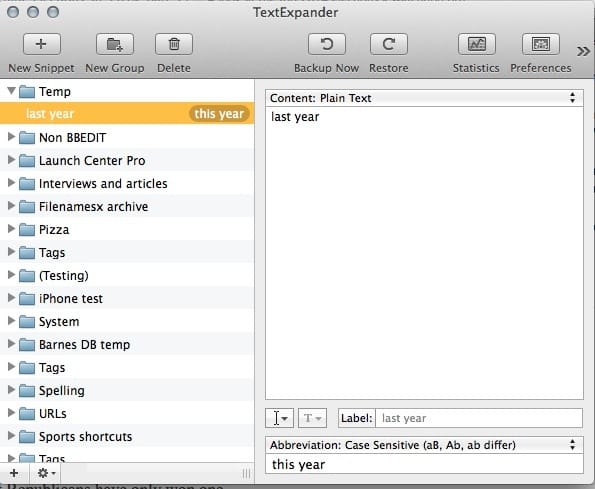The height and width of the screenshot is (489, 595).
Task: Expand the Non BBEDIT group
Action: [11, 137]
